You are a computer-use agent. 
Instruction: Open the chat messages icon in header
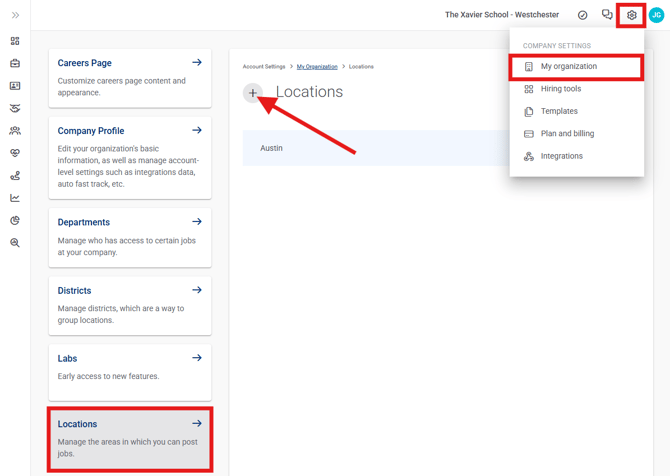tap(607, 15)
